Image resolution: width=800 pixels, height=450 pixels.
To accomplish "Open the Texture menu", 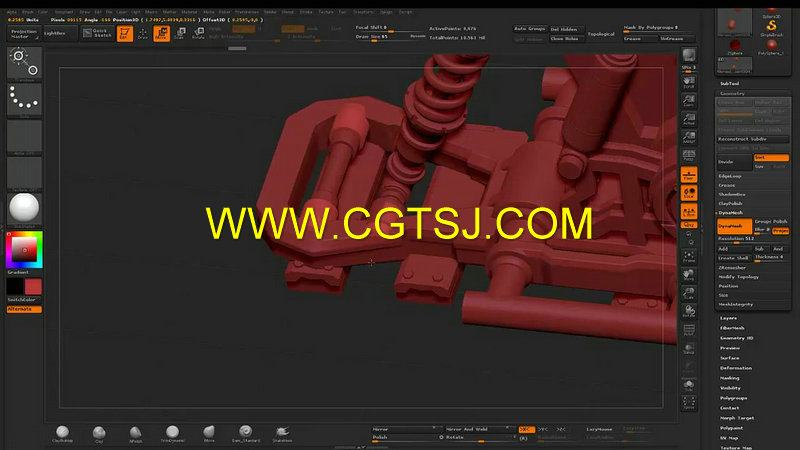I will pos(326,12).
